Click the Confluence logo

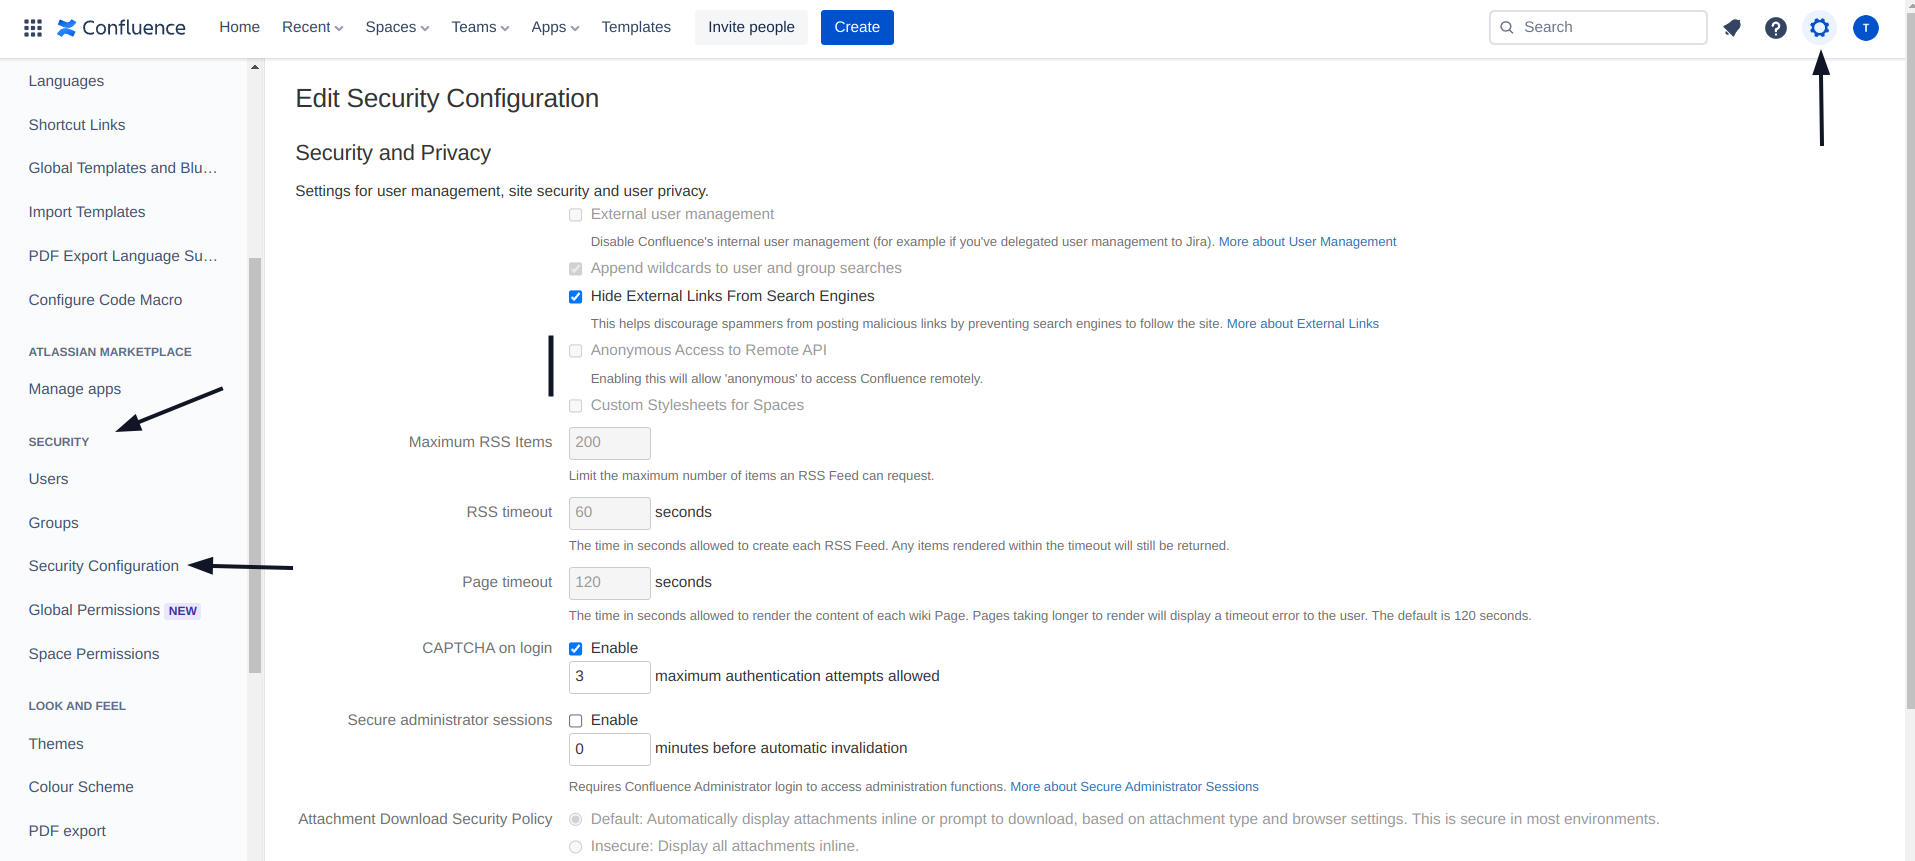[121, 27]
